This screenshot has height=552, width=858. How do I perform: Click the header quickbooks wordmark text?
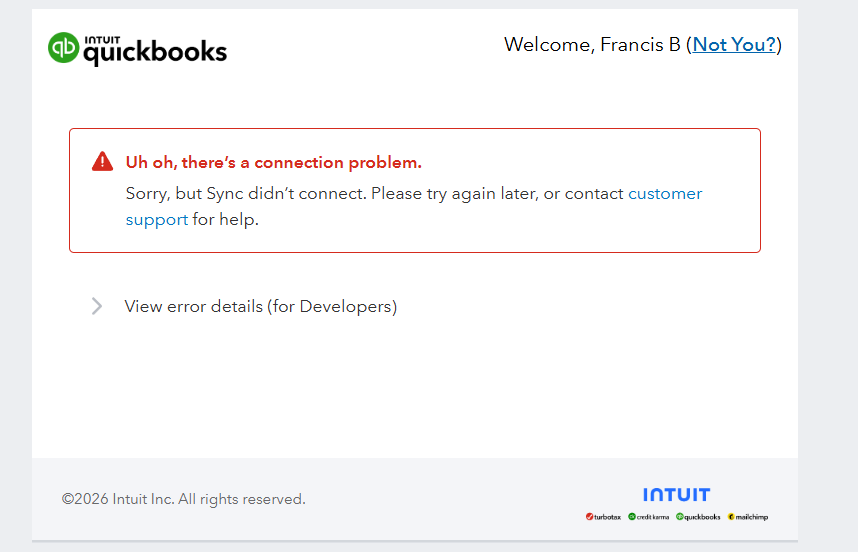point(155,51)
